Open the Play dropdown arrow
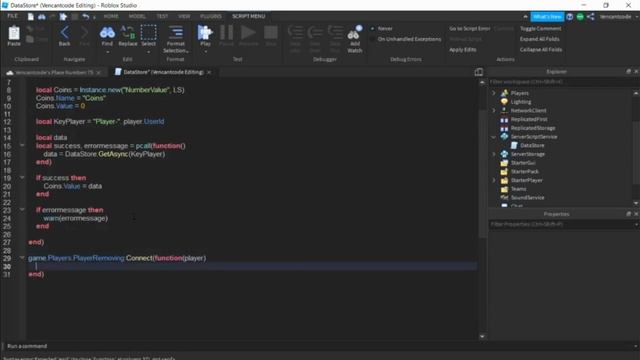This screenshot has height=360, width=640. 205,52
